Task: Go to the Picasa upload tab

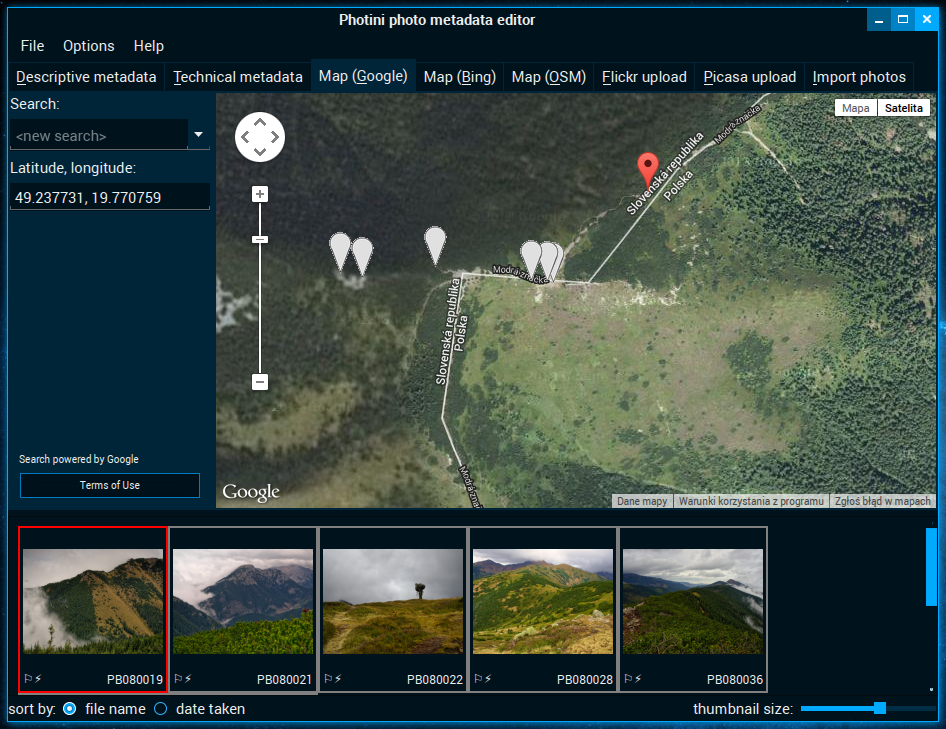Action: pos(750,77)
